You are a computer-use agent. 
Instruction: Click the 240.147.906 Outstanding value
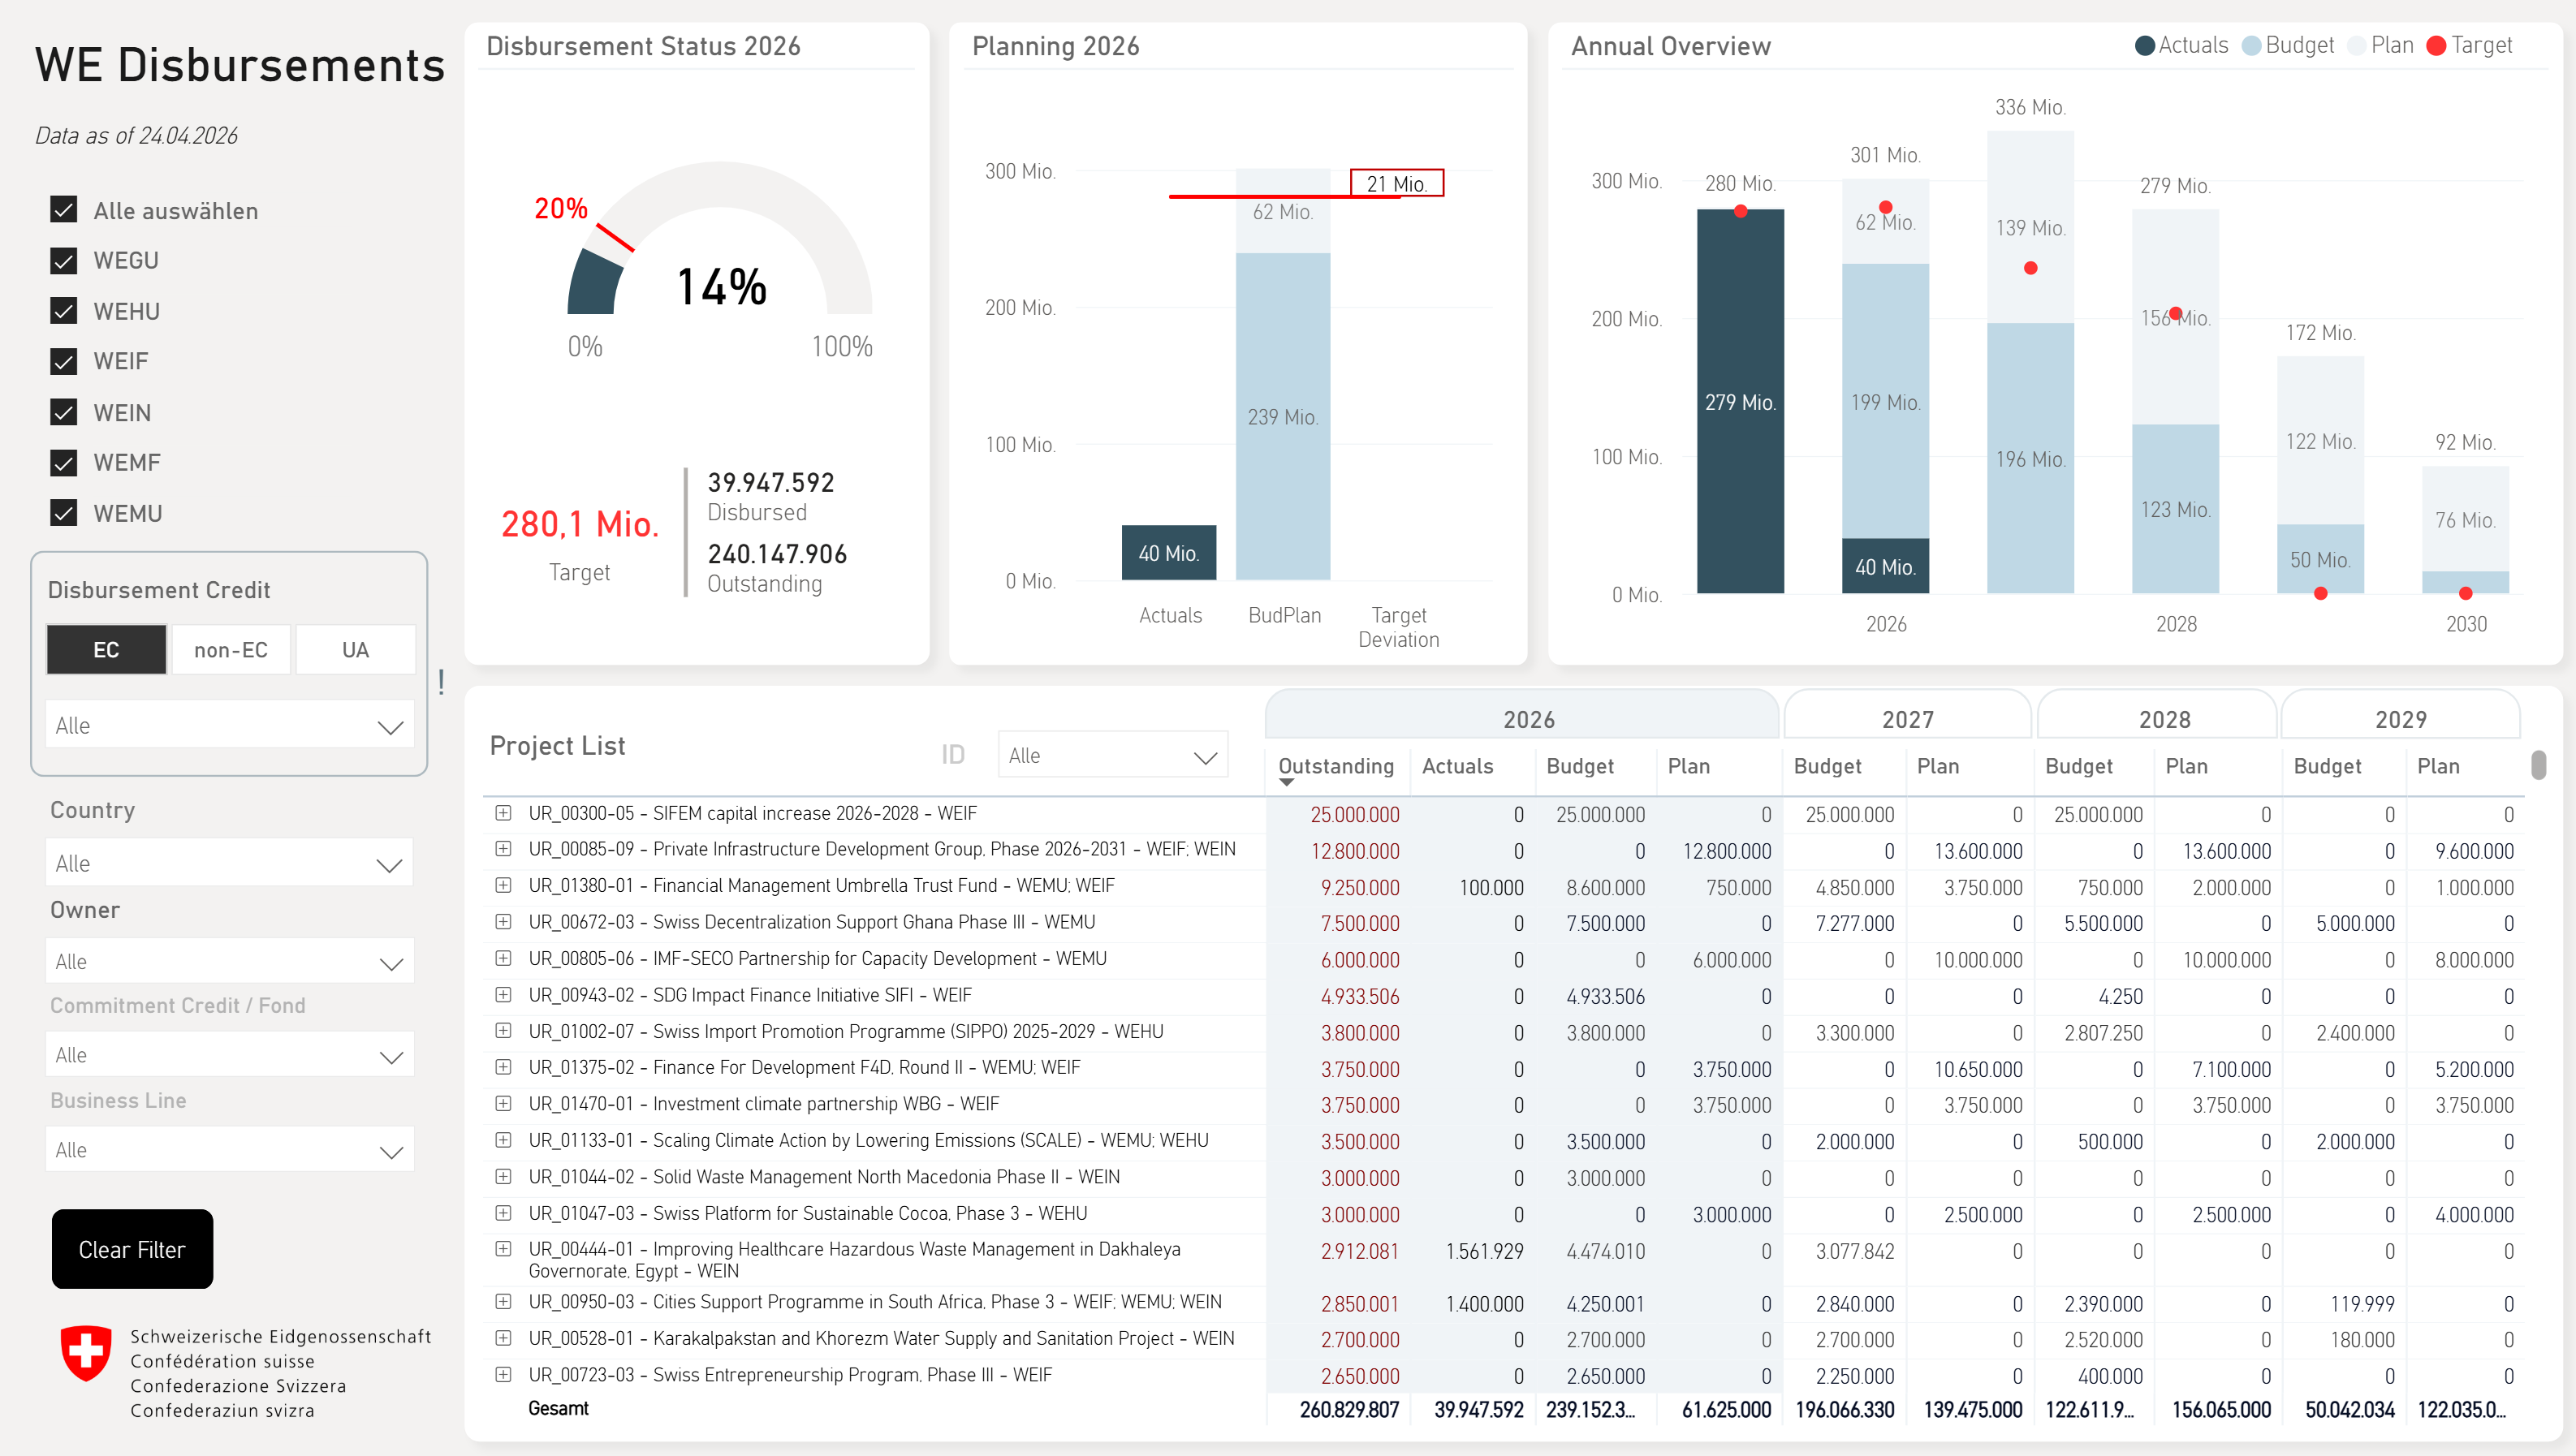(x=777, y=554)
